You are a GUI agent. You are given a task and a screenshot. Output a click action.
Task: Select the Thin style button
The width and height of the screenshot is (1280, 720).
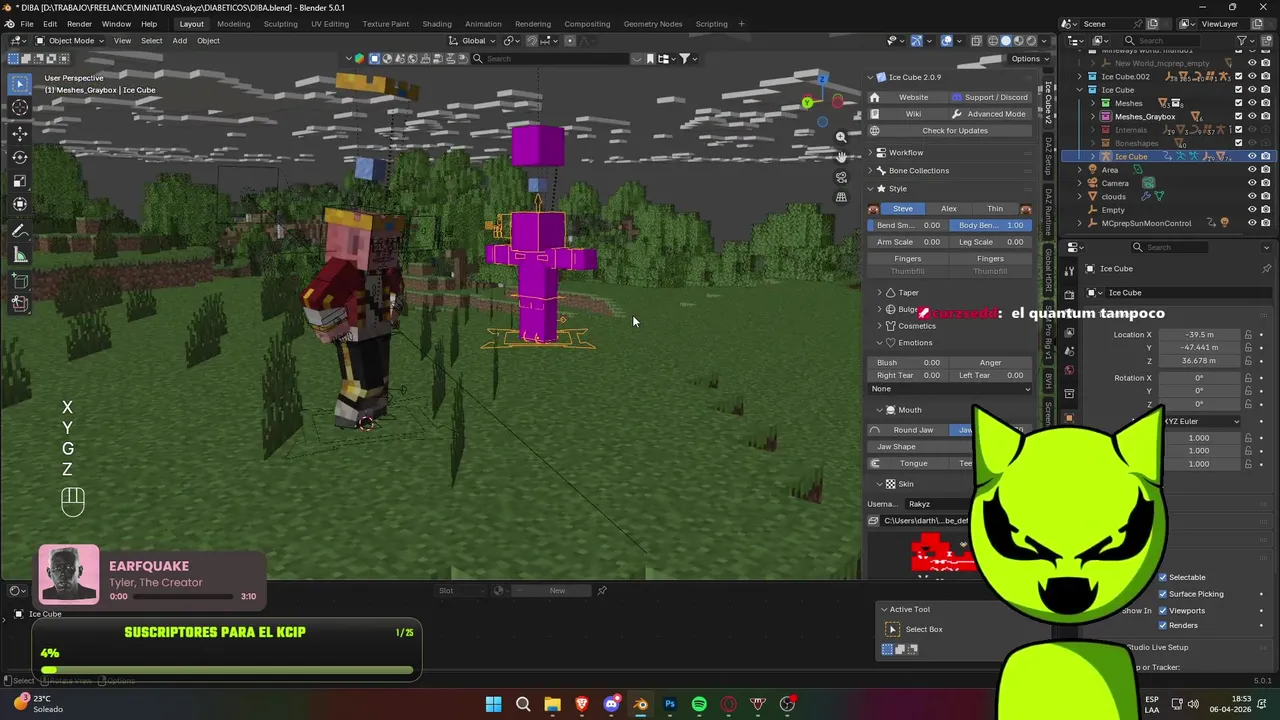pos(995,209)
